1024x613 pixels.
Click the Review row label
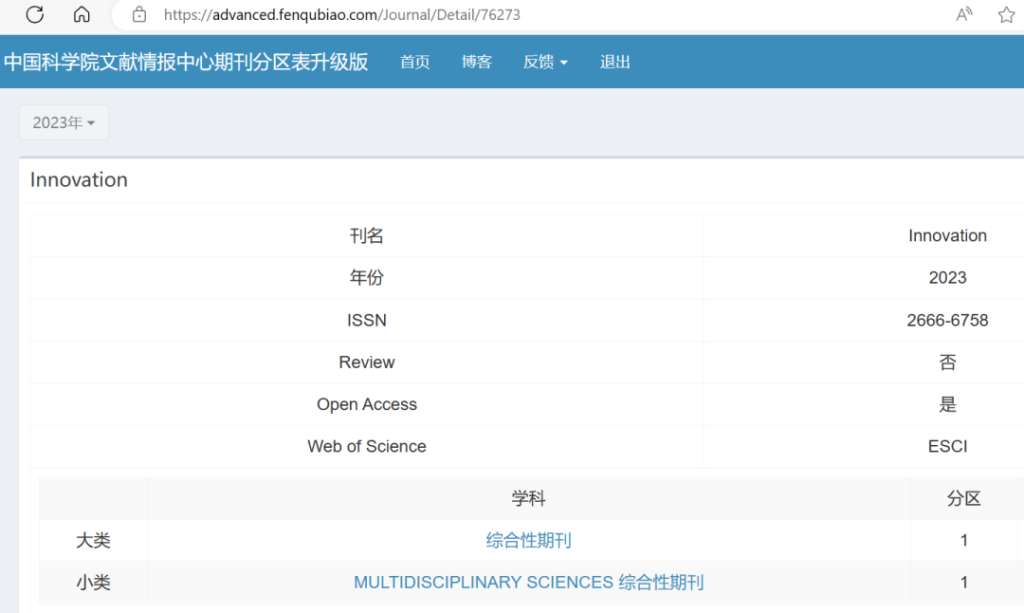point(366,362)
